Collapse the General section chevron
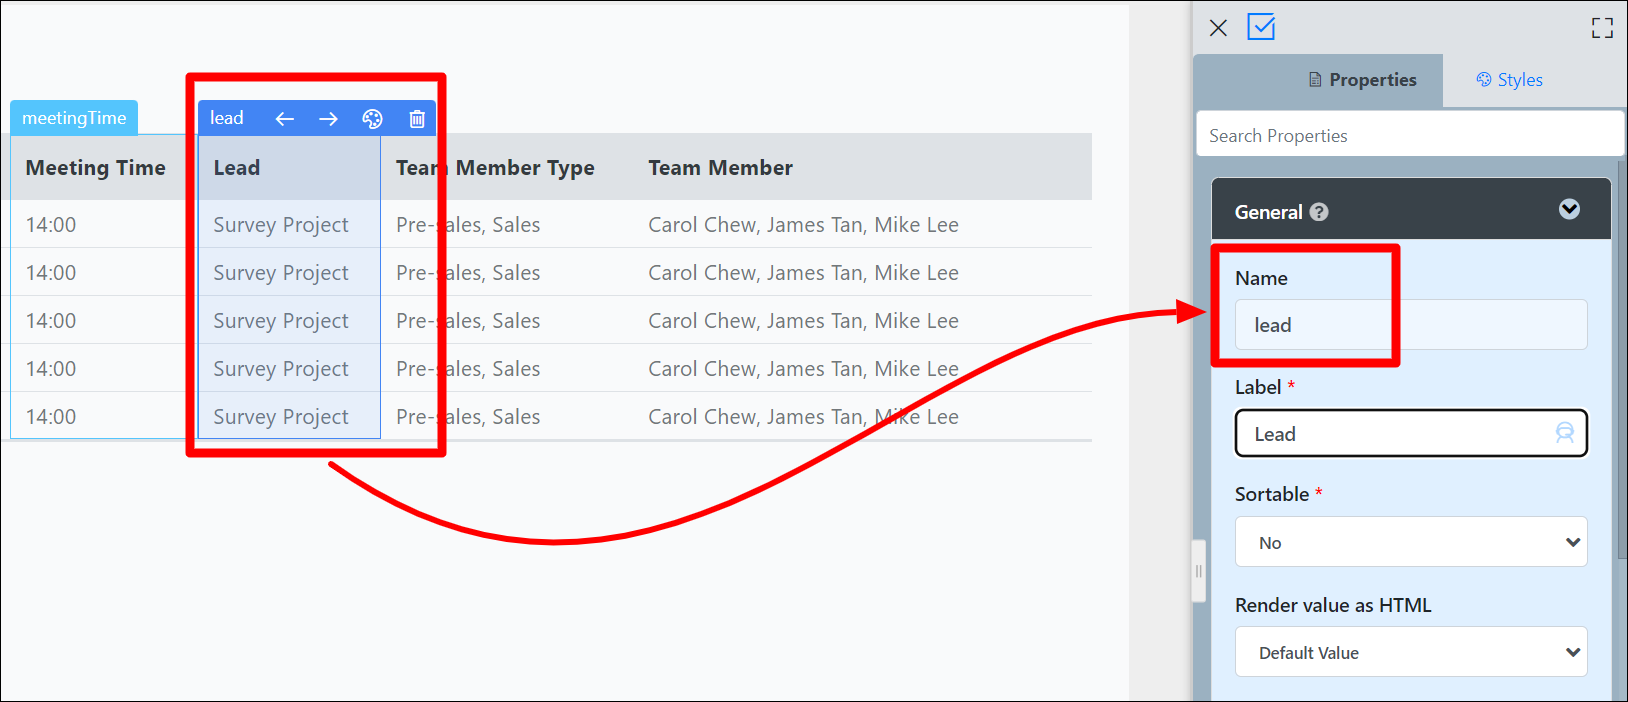 (1569, 209)
